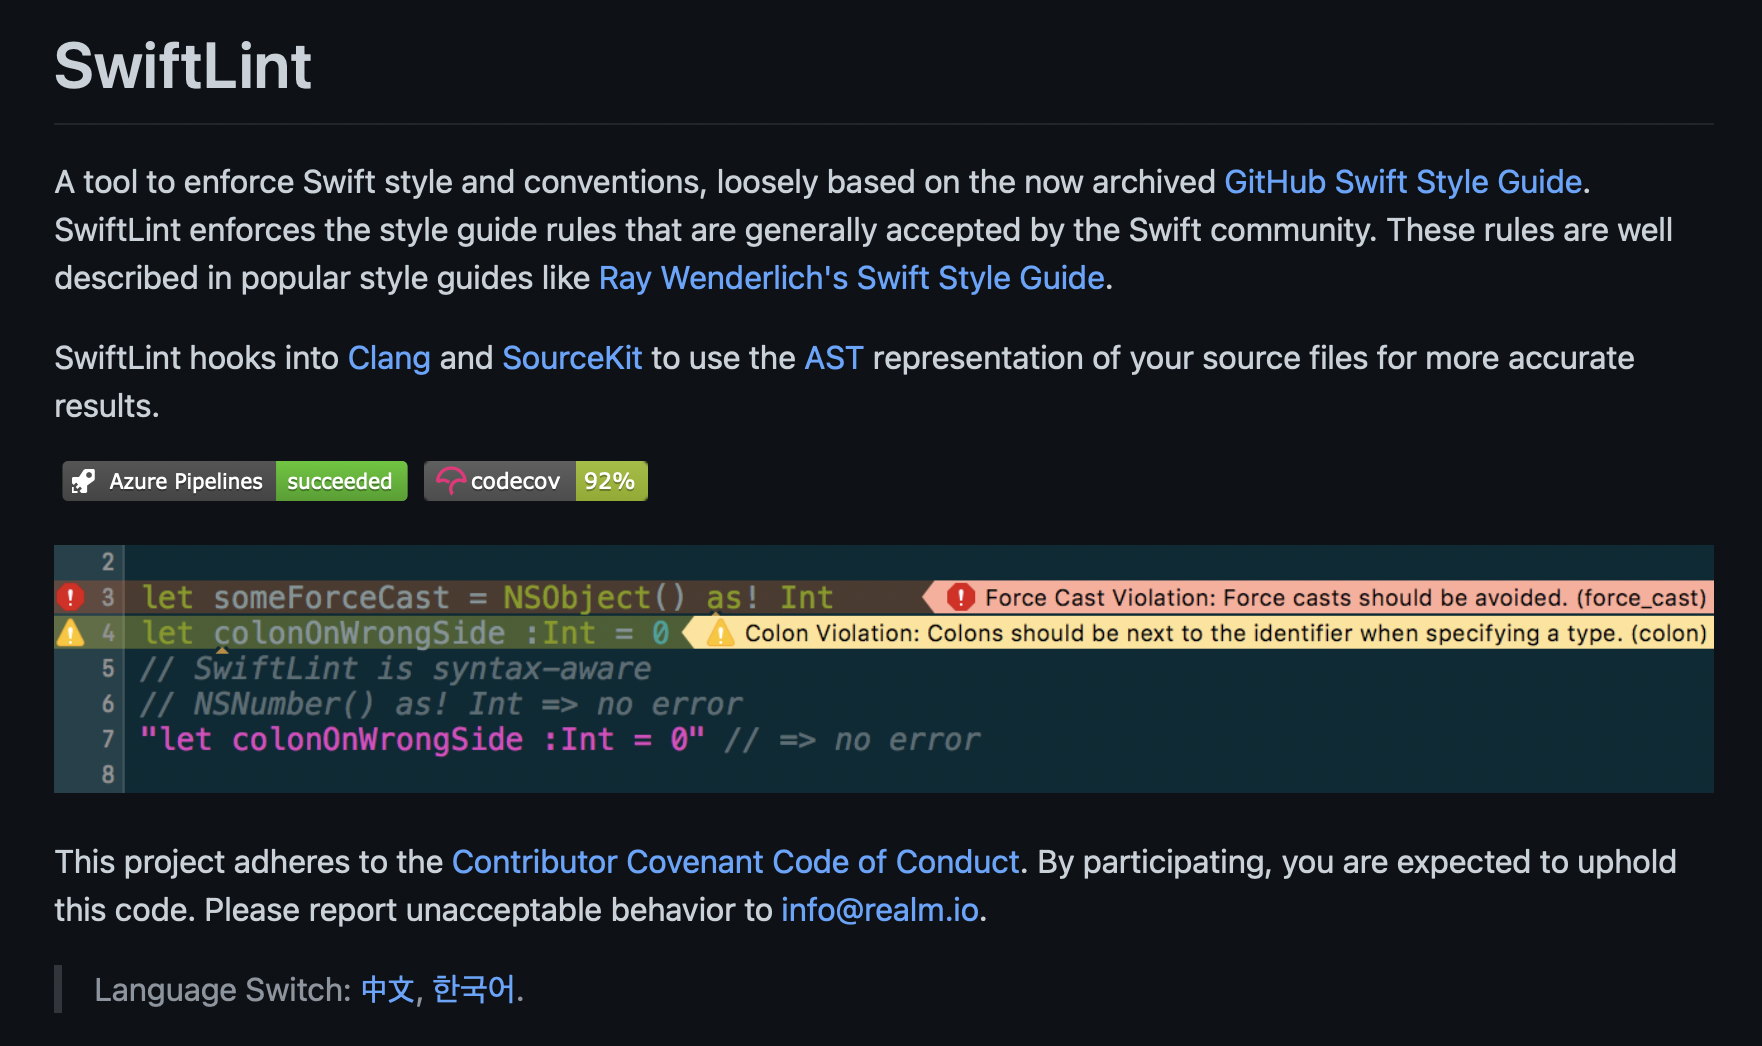Open the Contributor Covenant Code of Conduct
The width and height of the screenshot is (1762, 1046).
[736, 862]
